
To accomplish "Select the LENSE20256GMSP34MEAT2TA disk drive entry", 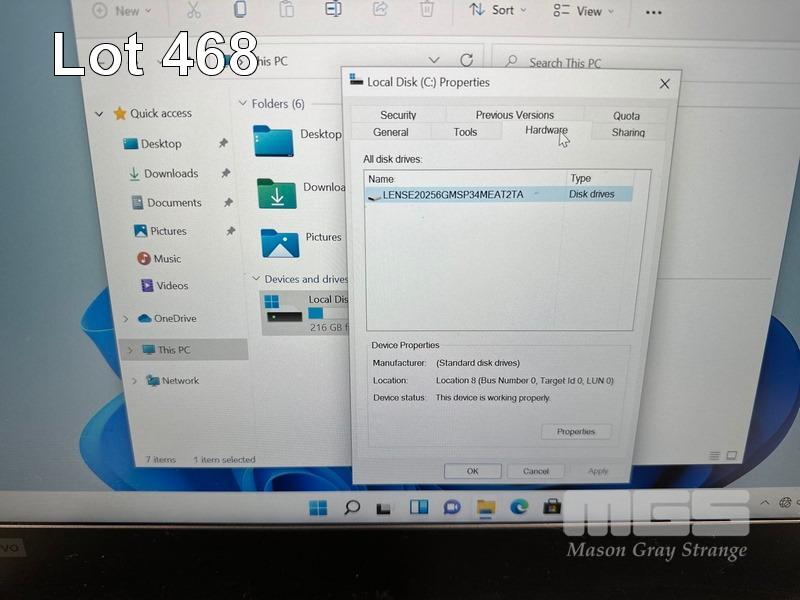I will point(453,194).
